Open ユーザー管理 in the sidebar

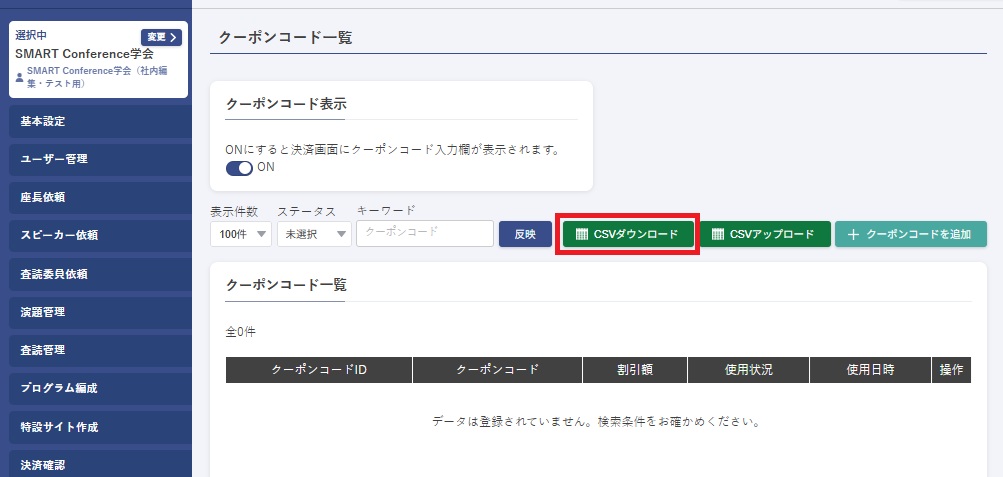[96, 159]
